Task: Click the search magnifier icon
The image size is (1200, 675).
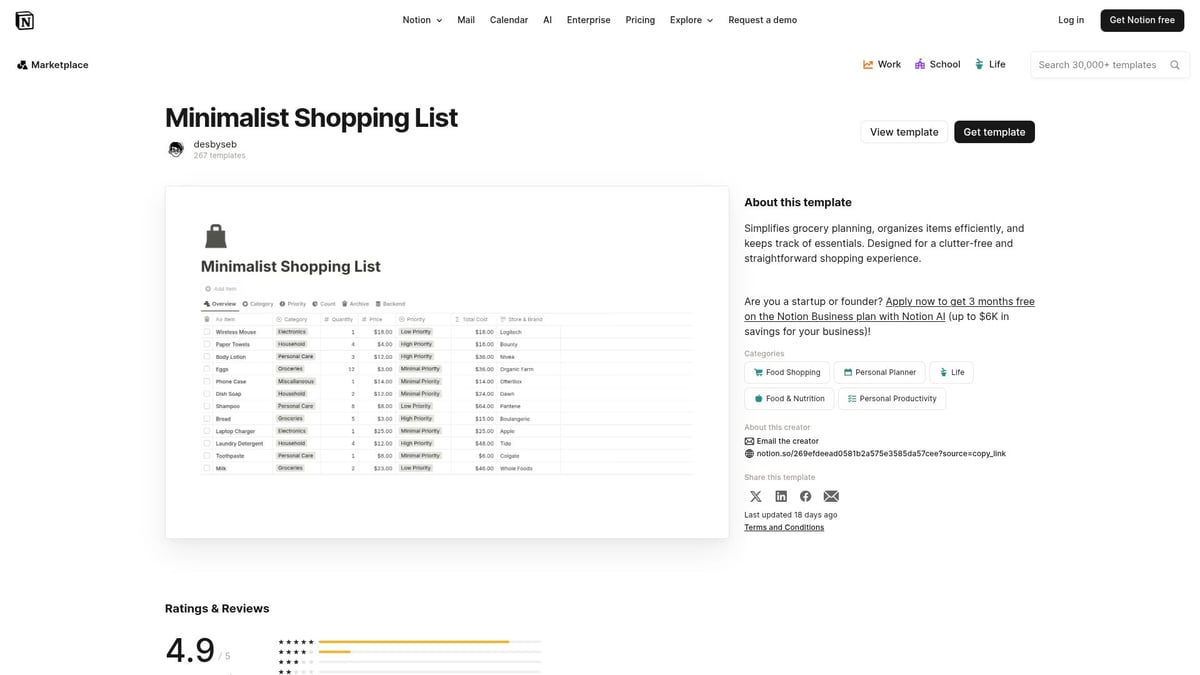Action: tap(1174, 64)
